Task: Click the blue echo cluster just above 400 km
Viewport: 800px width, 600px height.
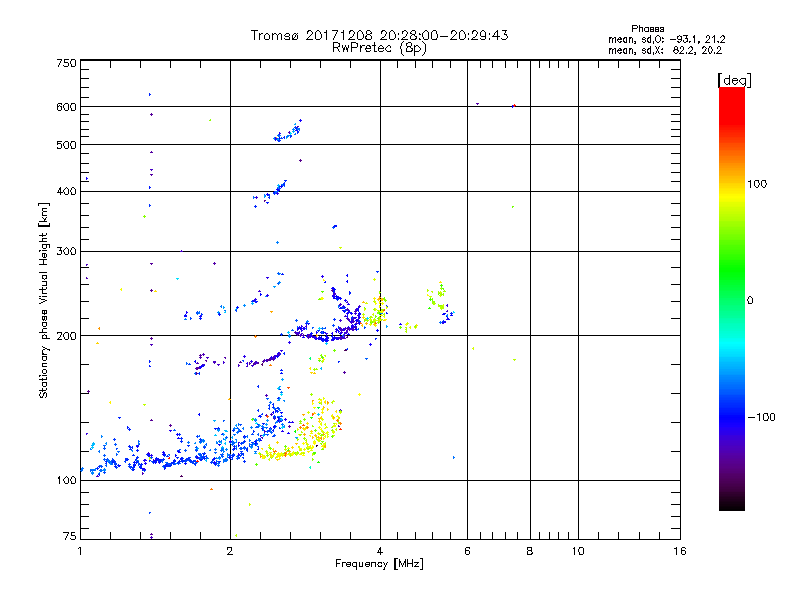Action: tap(270, 193)
